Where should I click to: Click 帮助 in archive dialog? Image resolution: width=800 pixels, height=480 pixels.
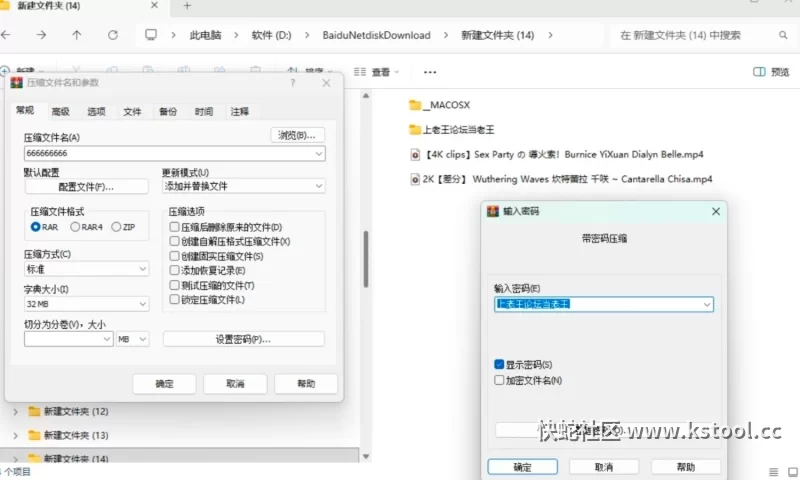pyautogui.click(x=306, y=384)
